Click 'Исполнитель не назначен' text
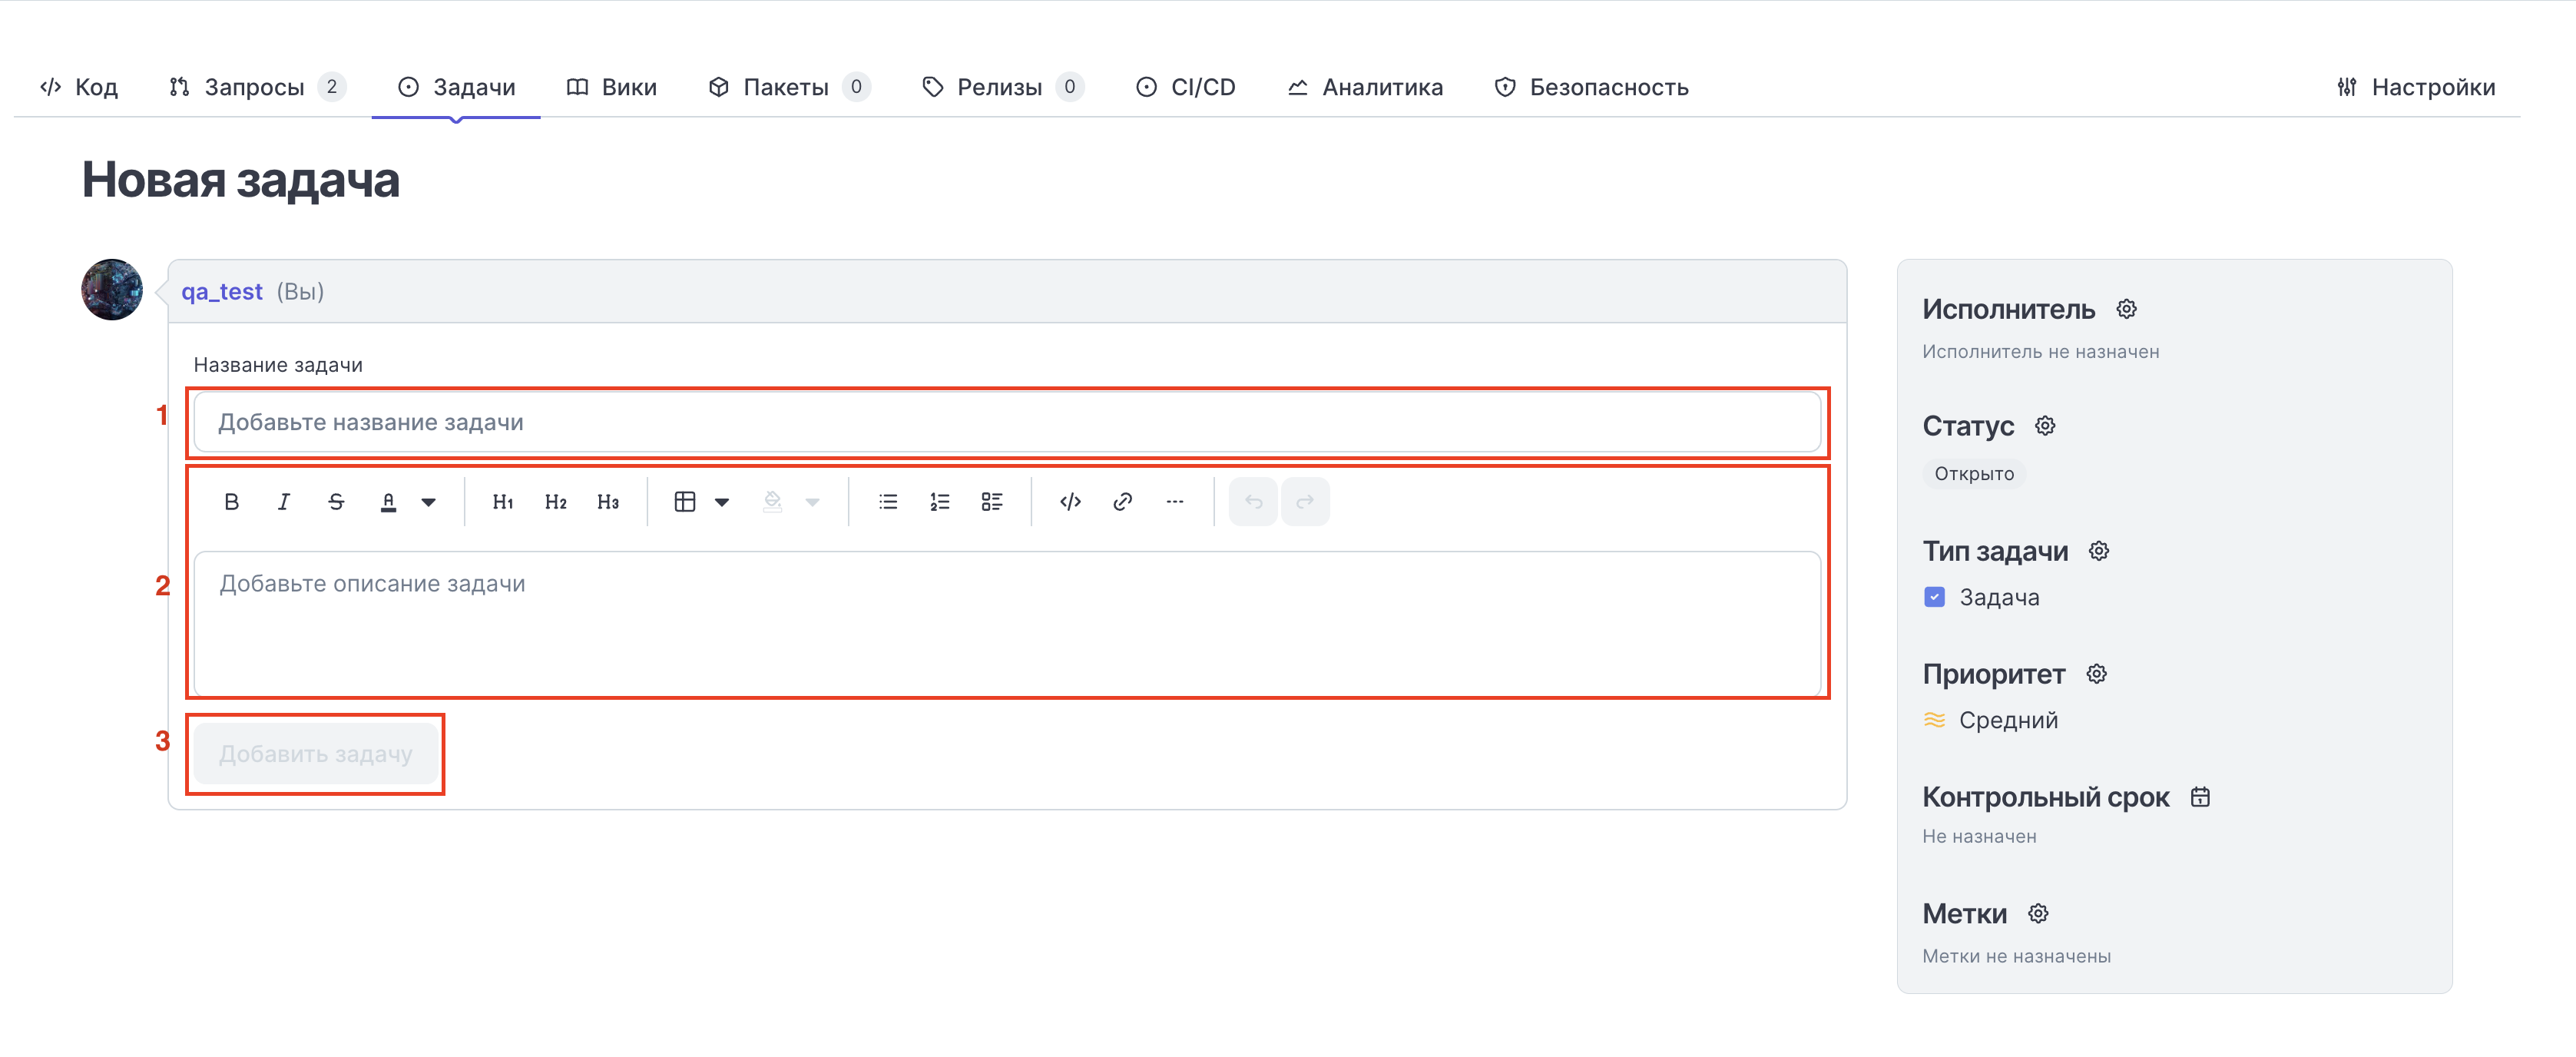Image resolution: width=2576 pixels, height=1057 pixels. pyautogui.click(x=2040, y=352)
